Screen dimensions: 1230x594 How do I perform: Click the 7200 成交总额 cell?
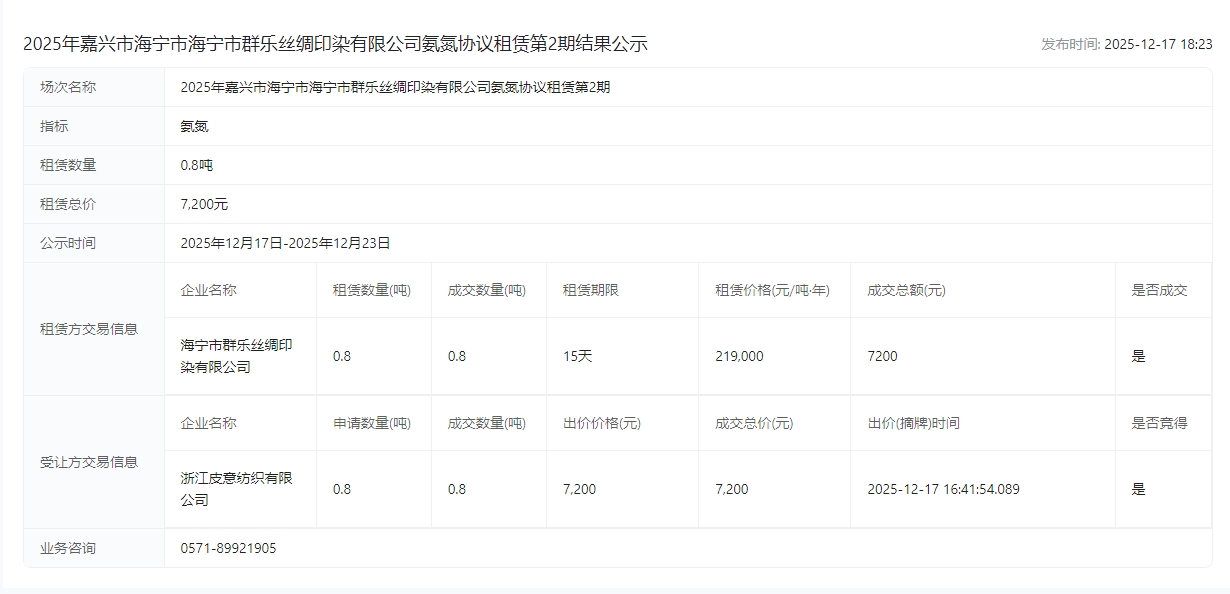click(882, 356)
